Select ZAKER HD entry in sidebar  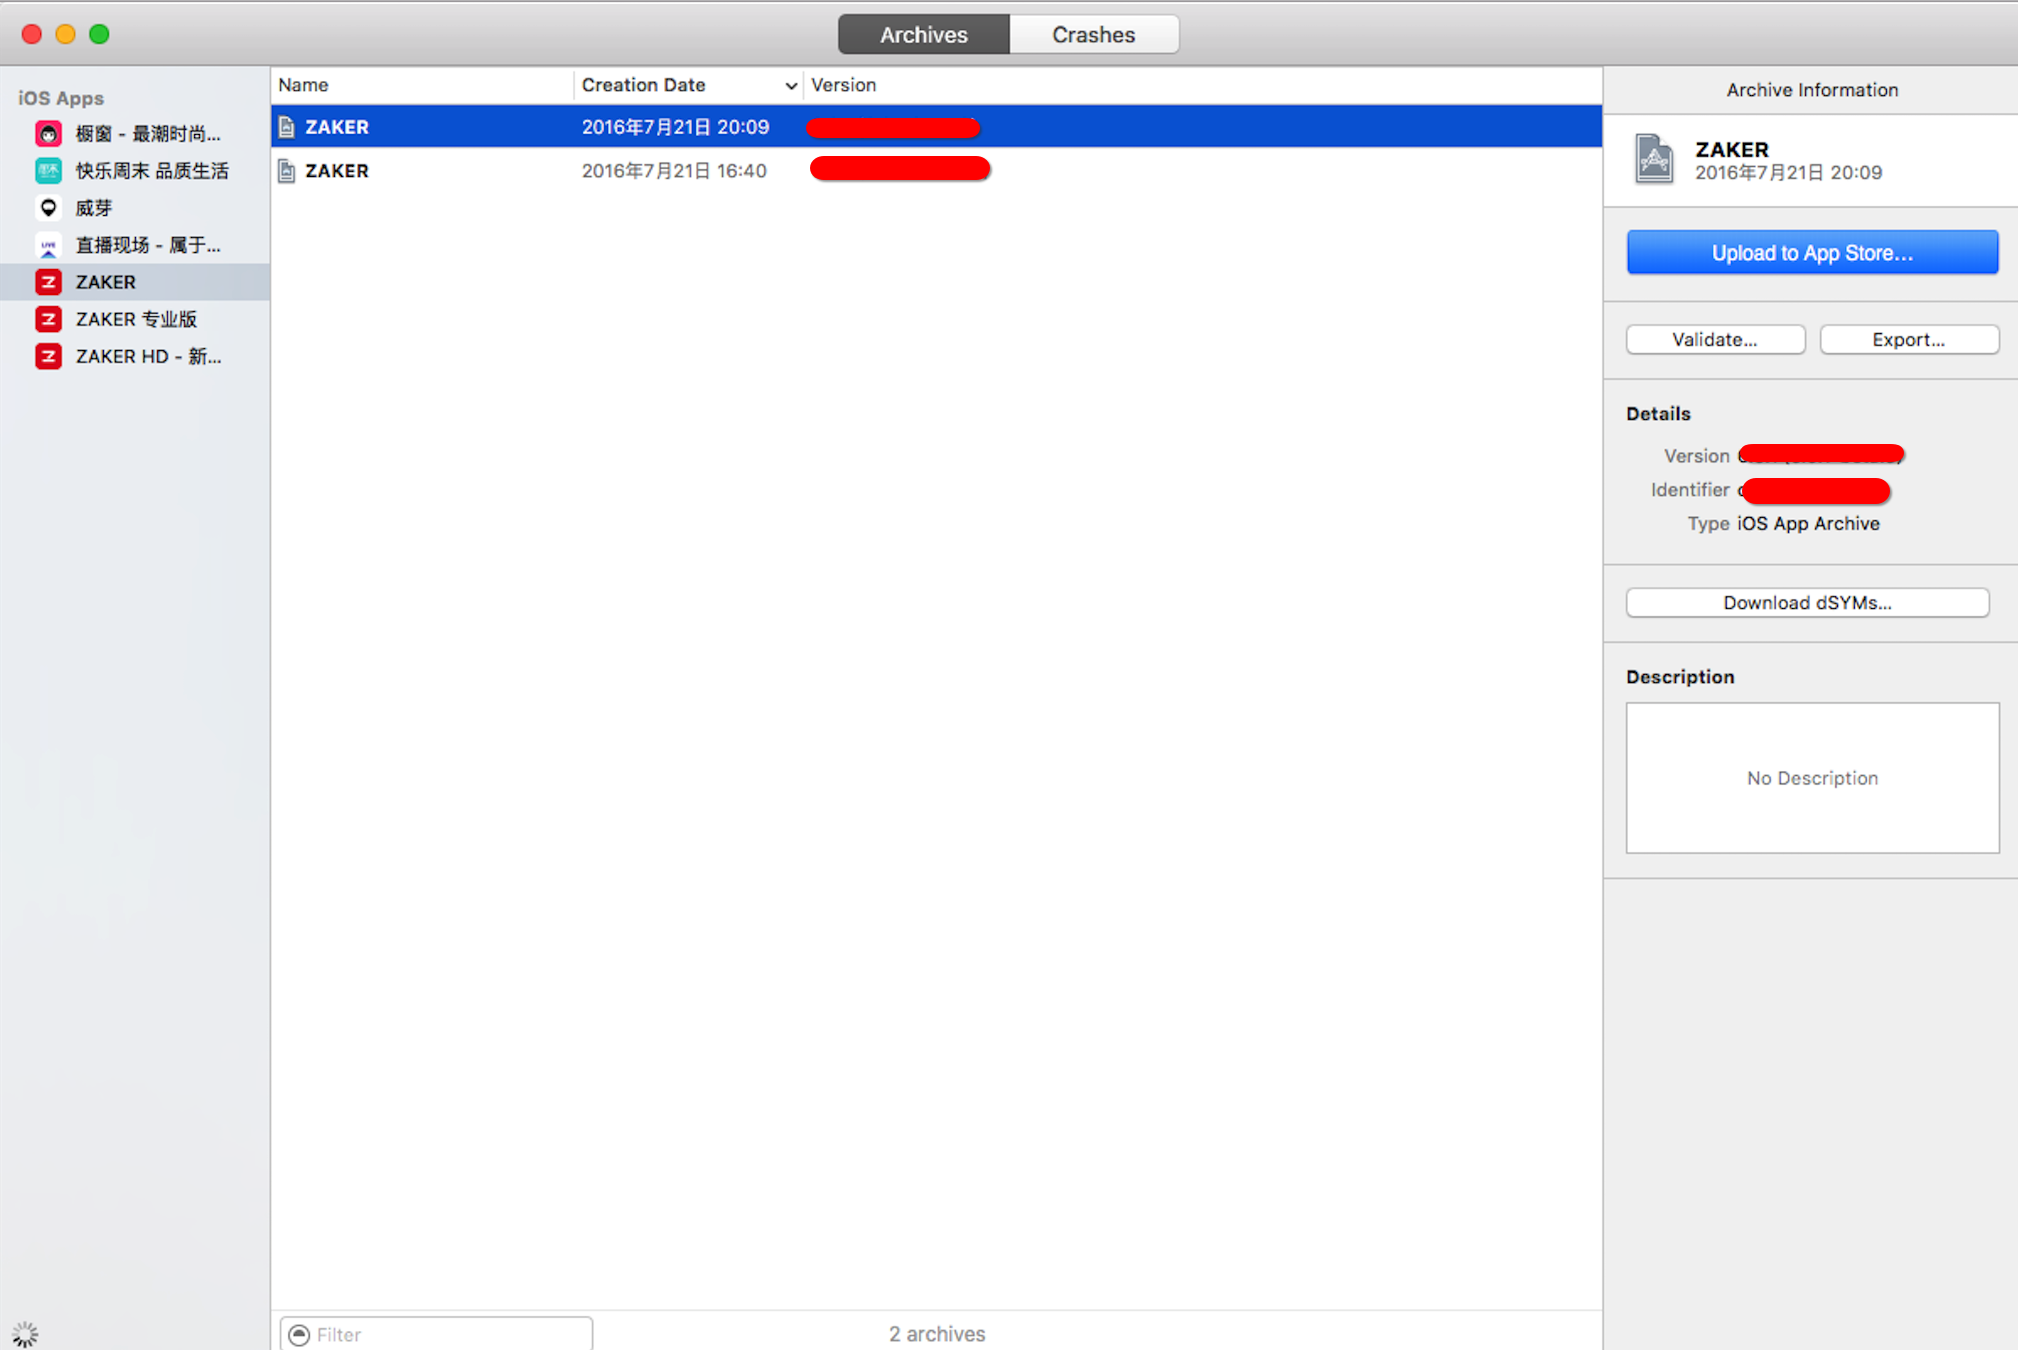[x=135, y=356]
